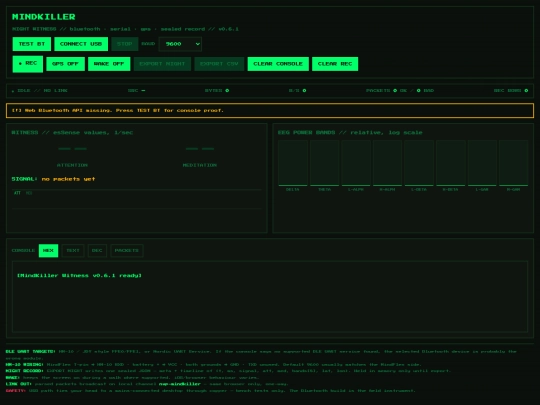The image size is (540, 405).
Task: Click the BYTES counter in the status bar
Action: point(217,91)
